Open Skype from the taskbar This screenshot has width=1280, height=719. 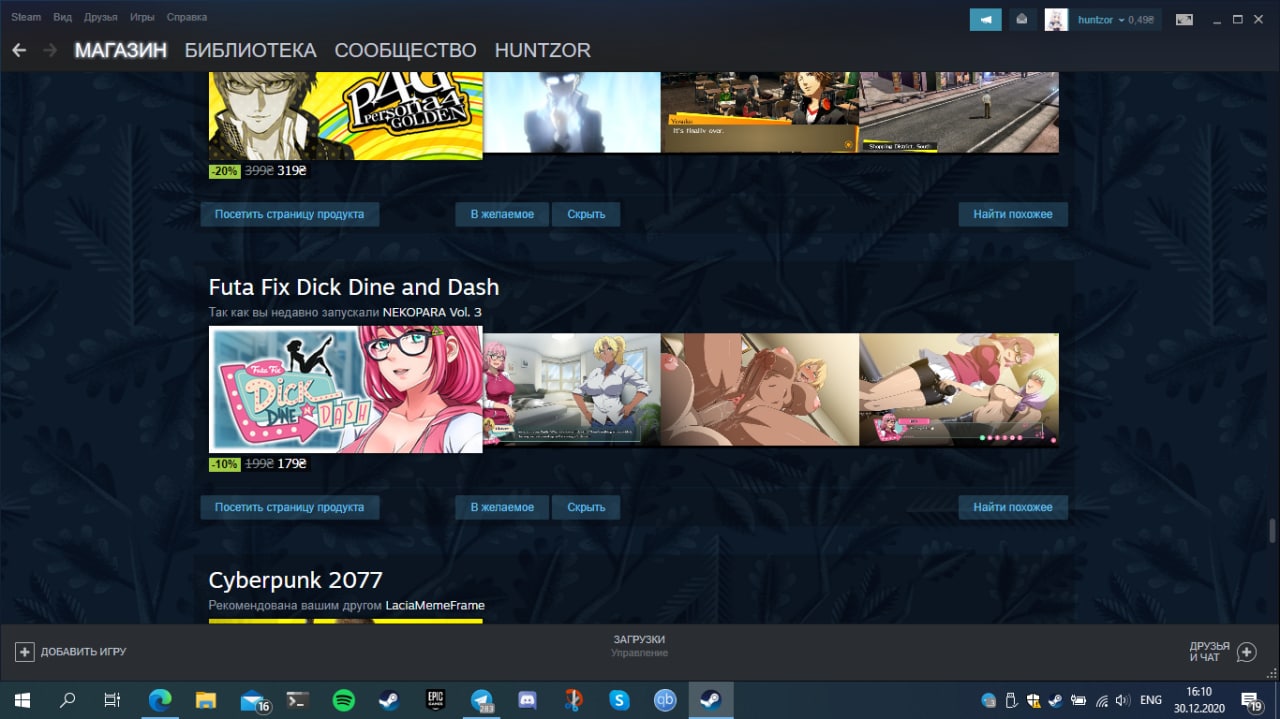pos(619,700)
